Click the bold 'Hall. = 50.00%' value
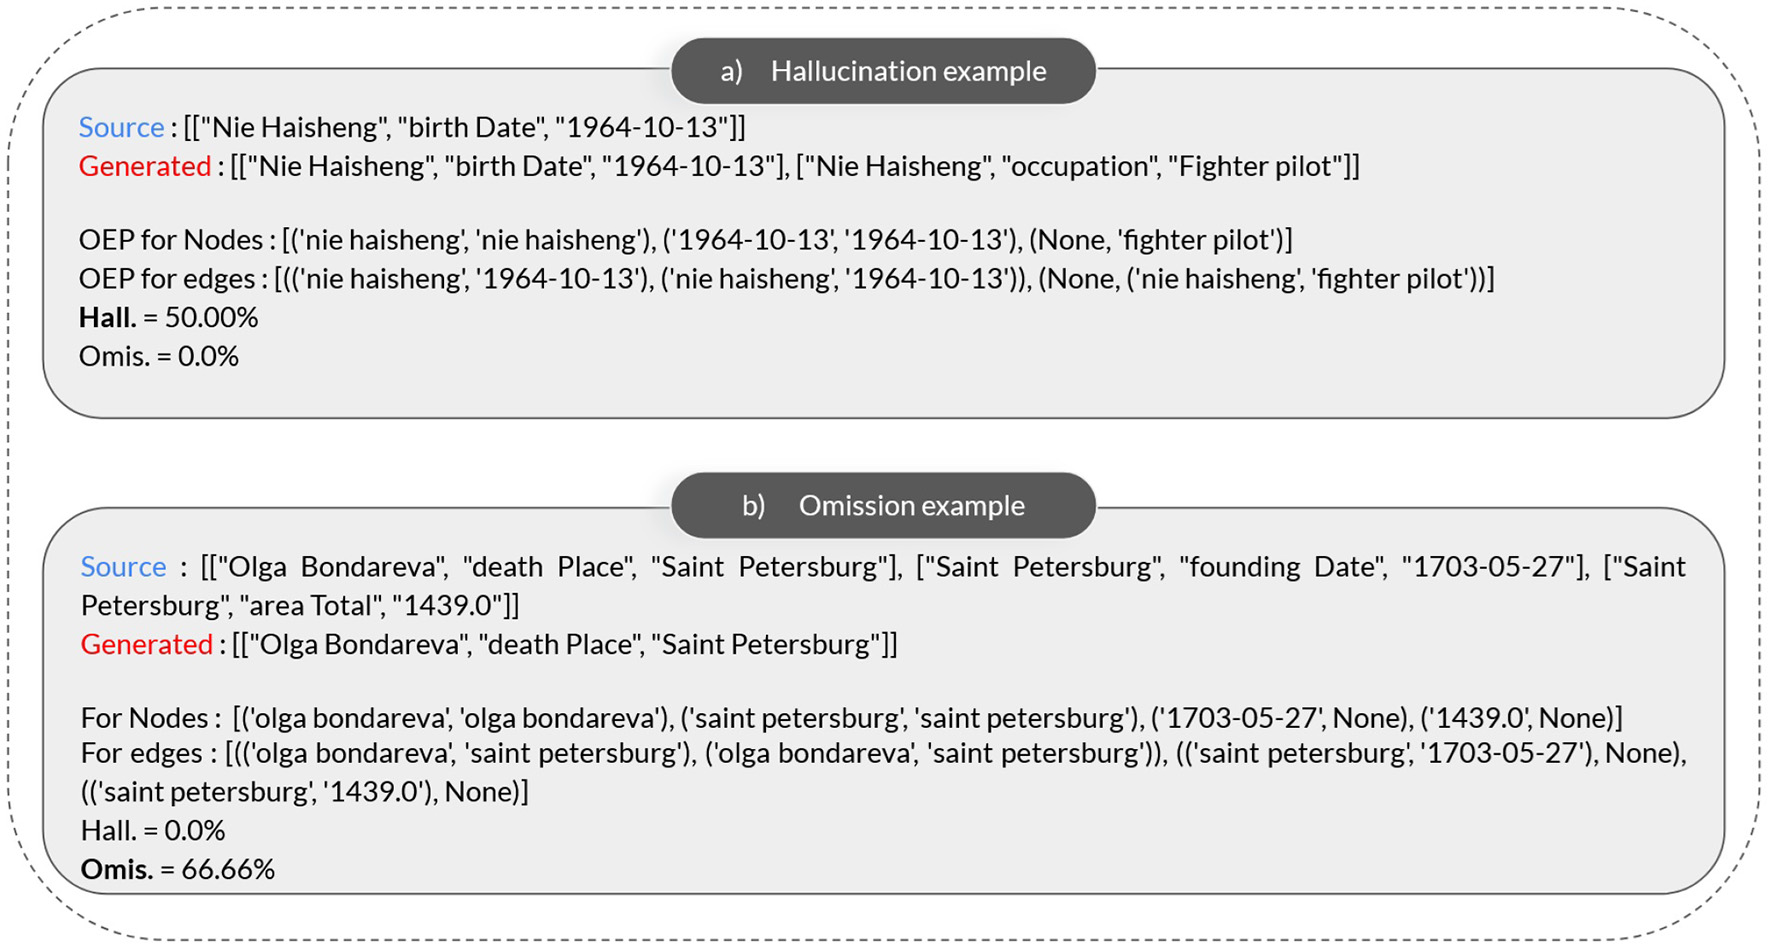The image size is (1772, 949). tap(168, 317)
